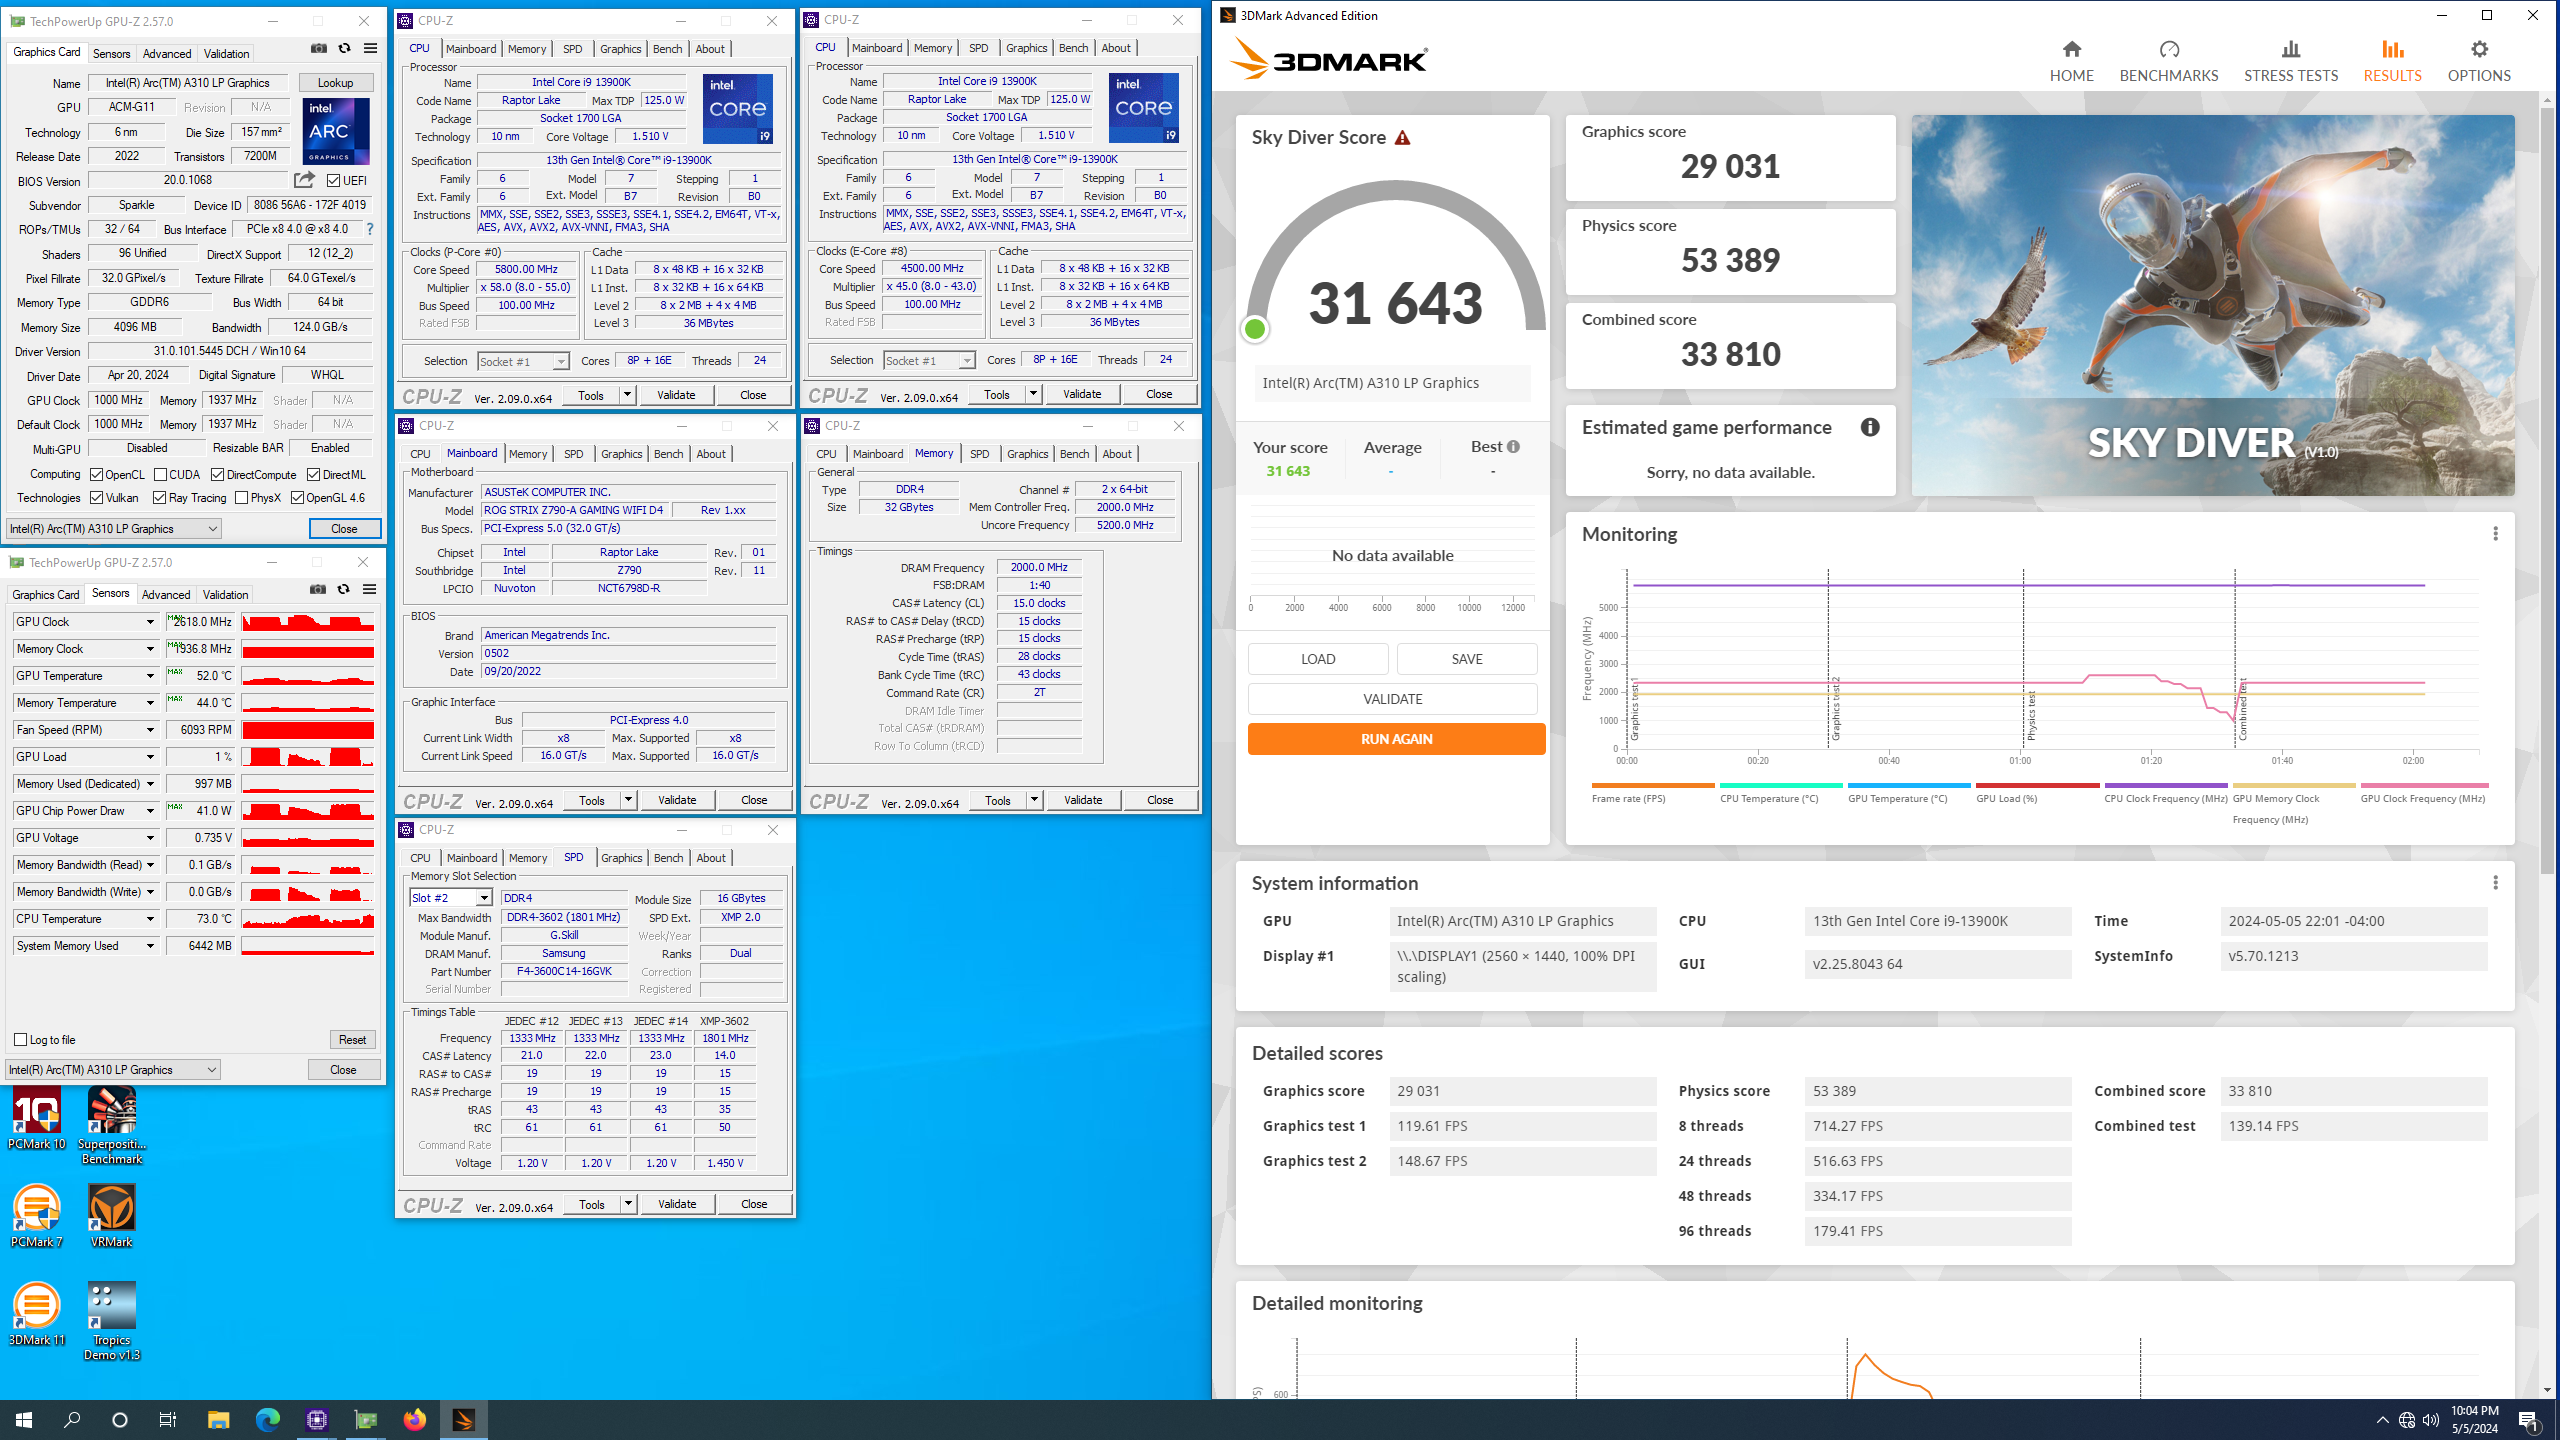Click the Bus Interface question mark in GPU-Z
Image resolution: width=2560 pixels, height=1440 pixels.
tap(370, 229)
